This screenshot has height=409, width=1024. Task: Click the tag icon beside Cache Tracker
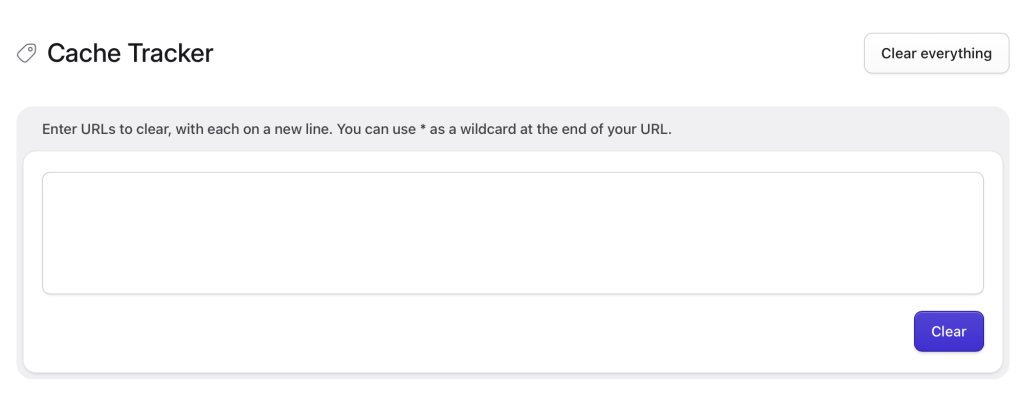27,53
